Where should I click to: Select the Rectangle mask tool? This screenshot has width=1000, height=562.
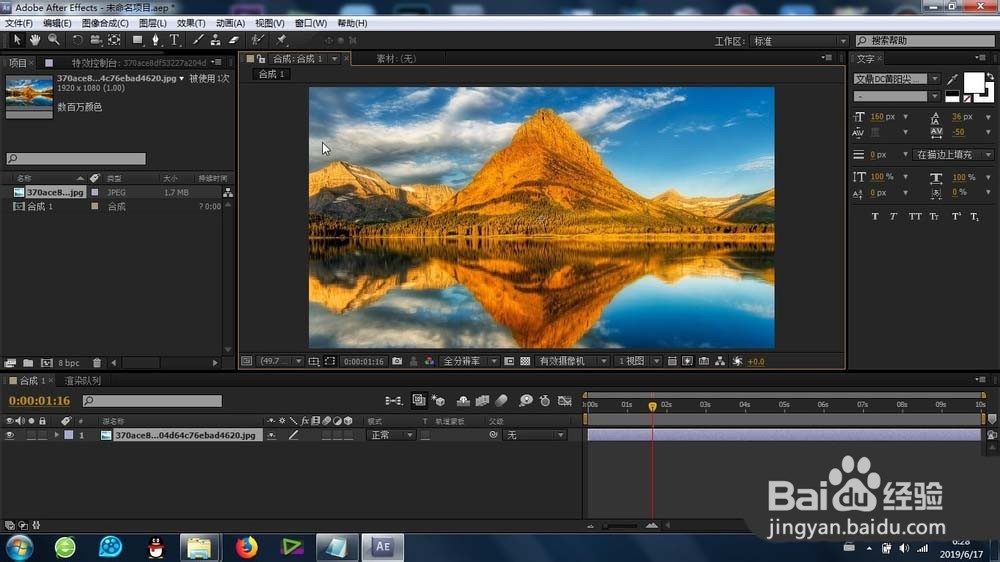click(x=137, y=40)
